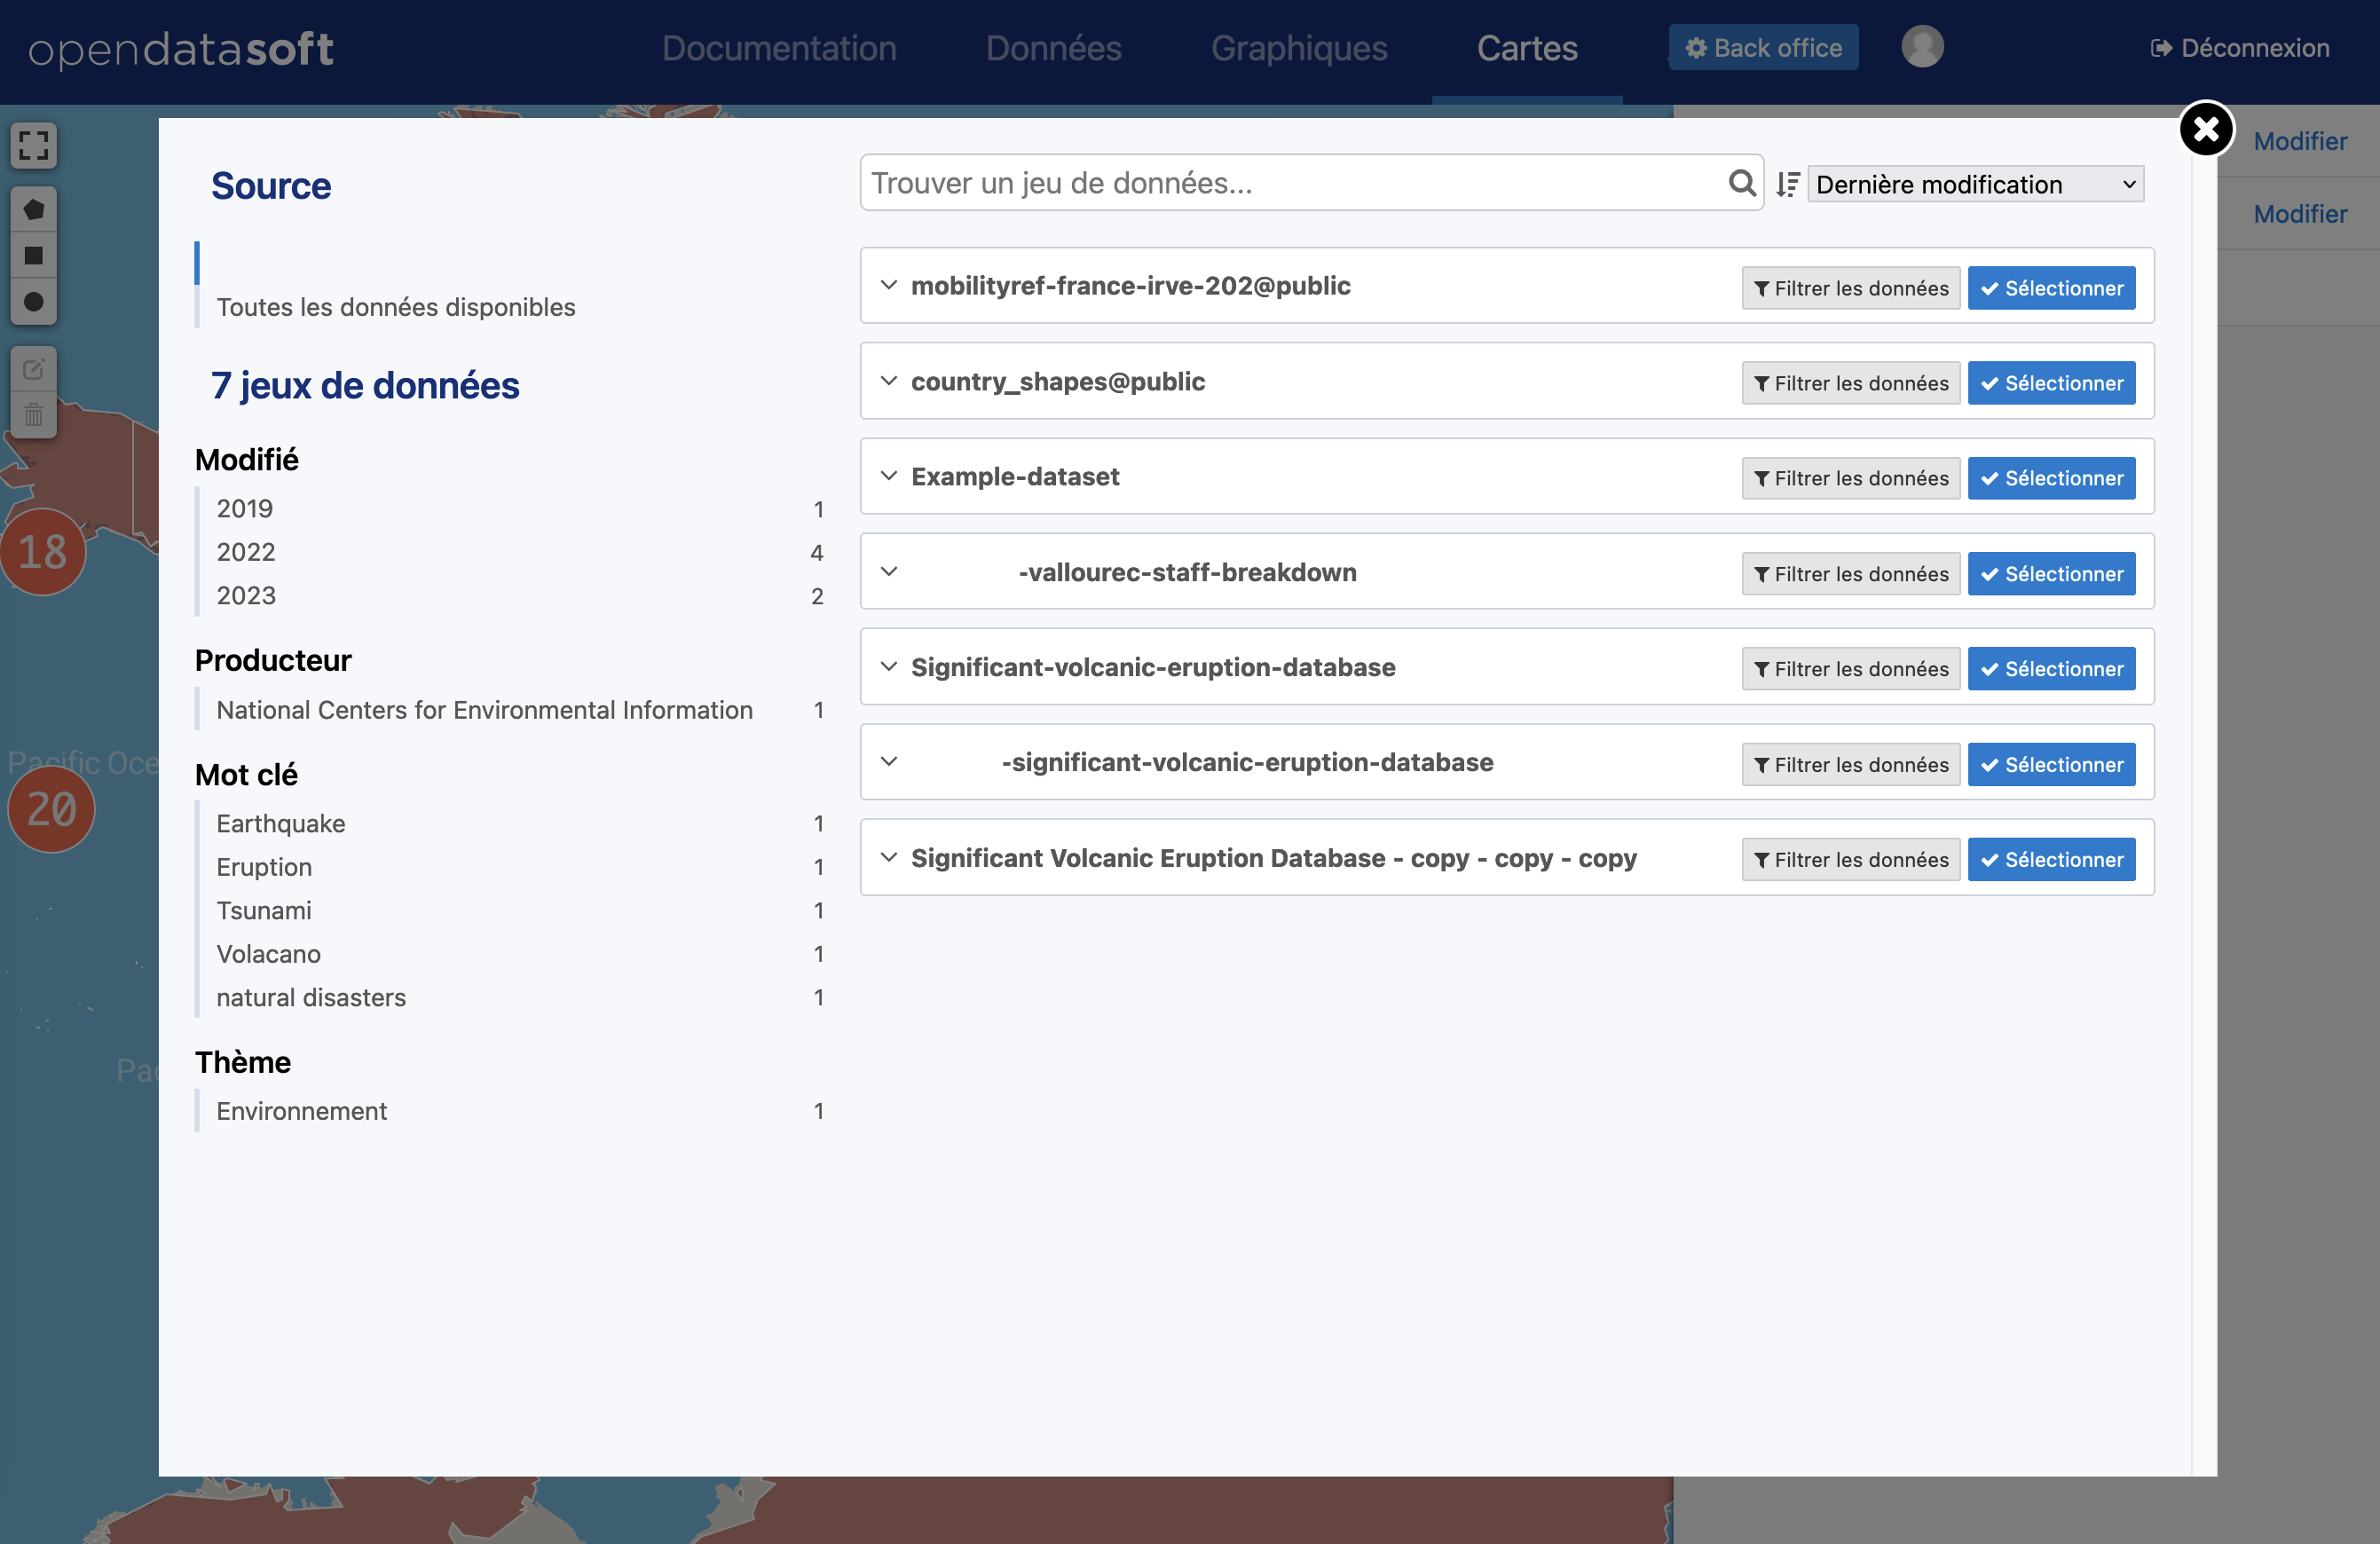
Task: Select the polygon drawing tool
Action: 33,209
